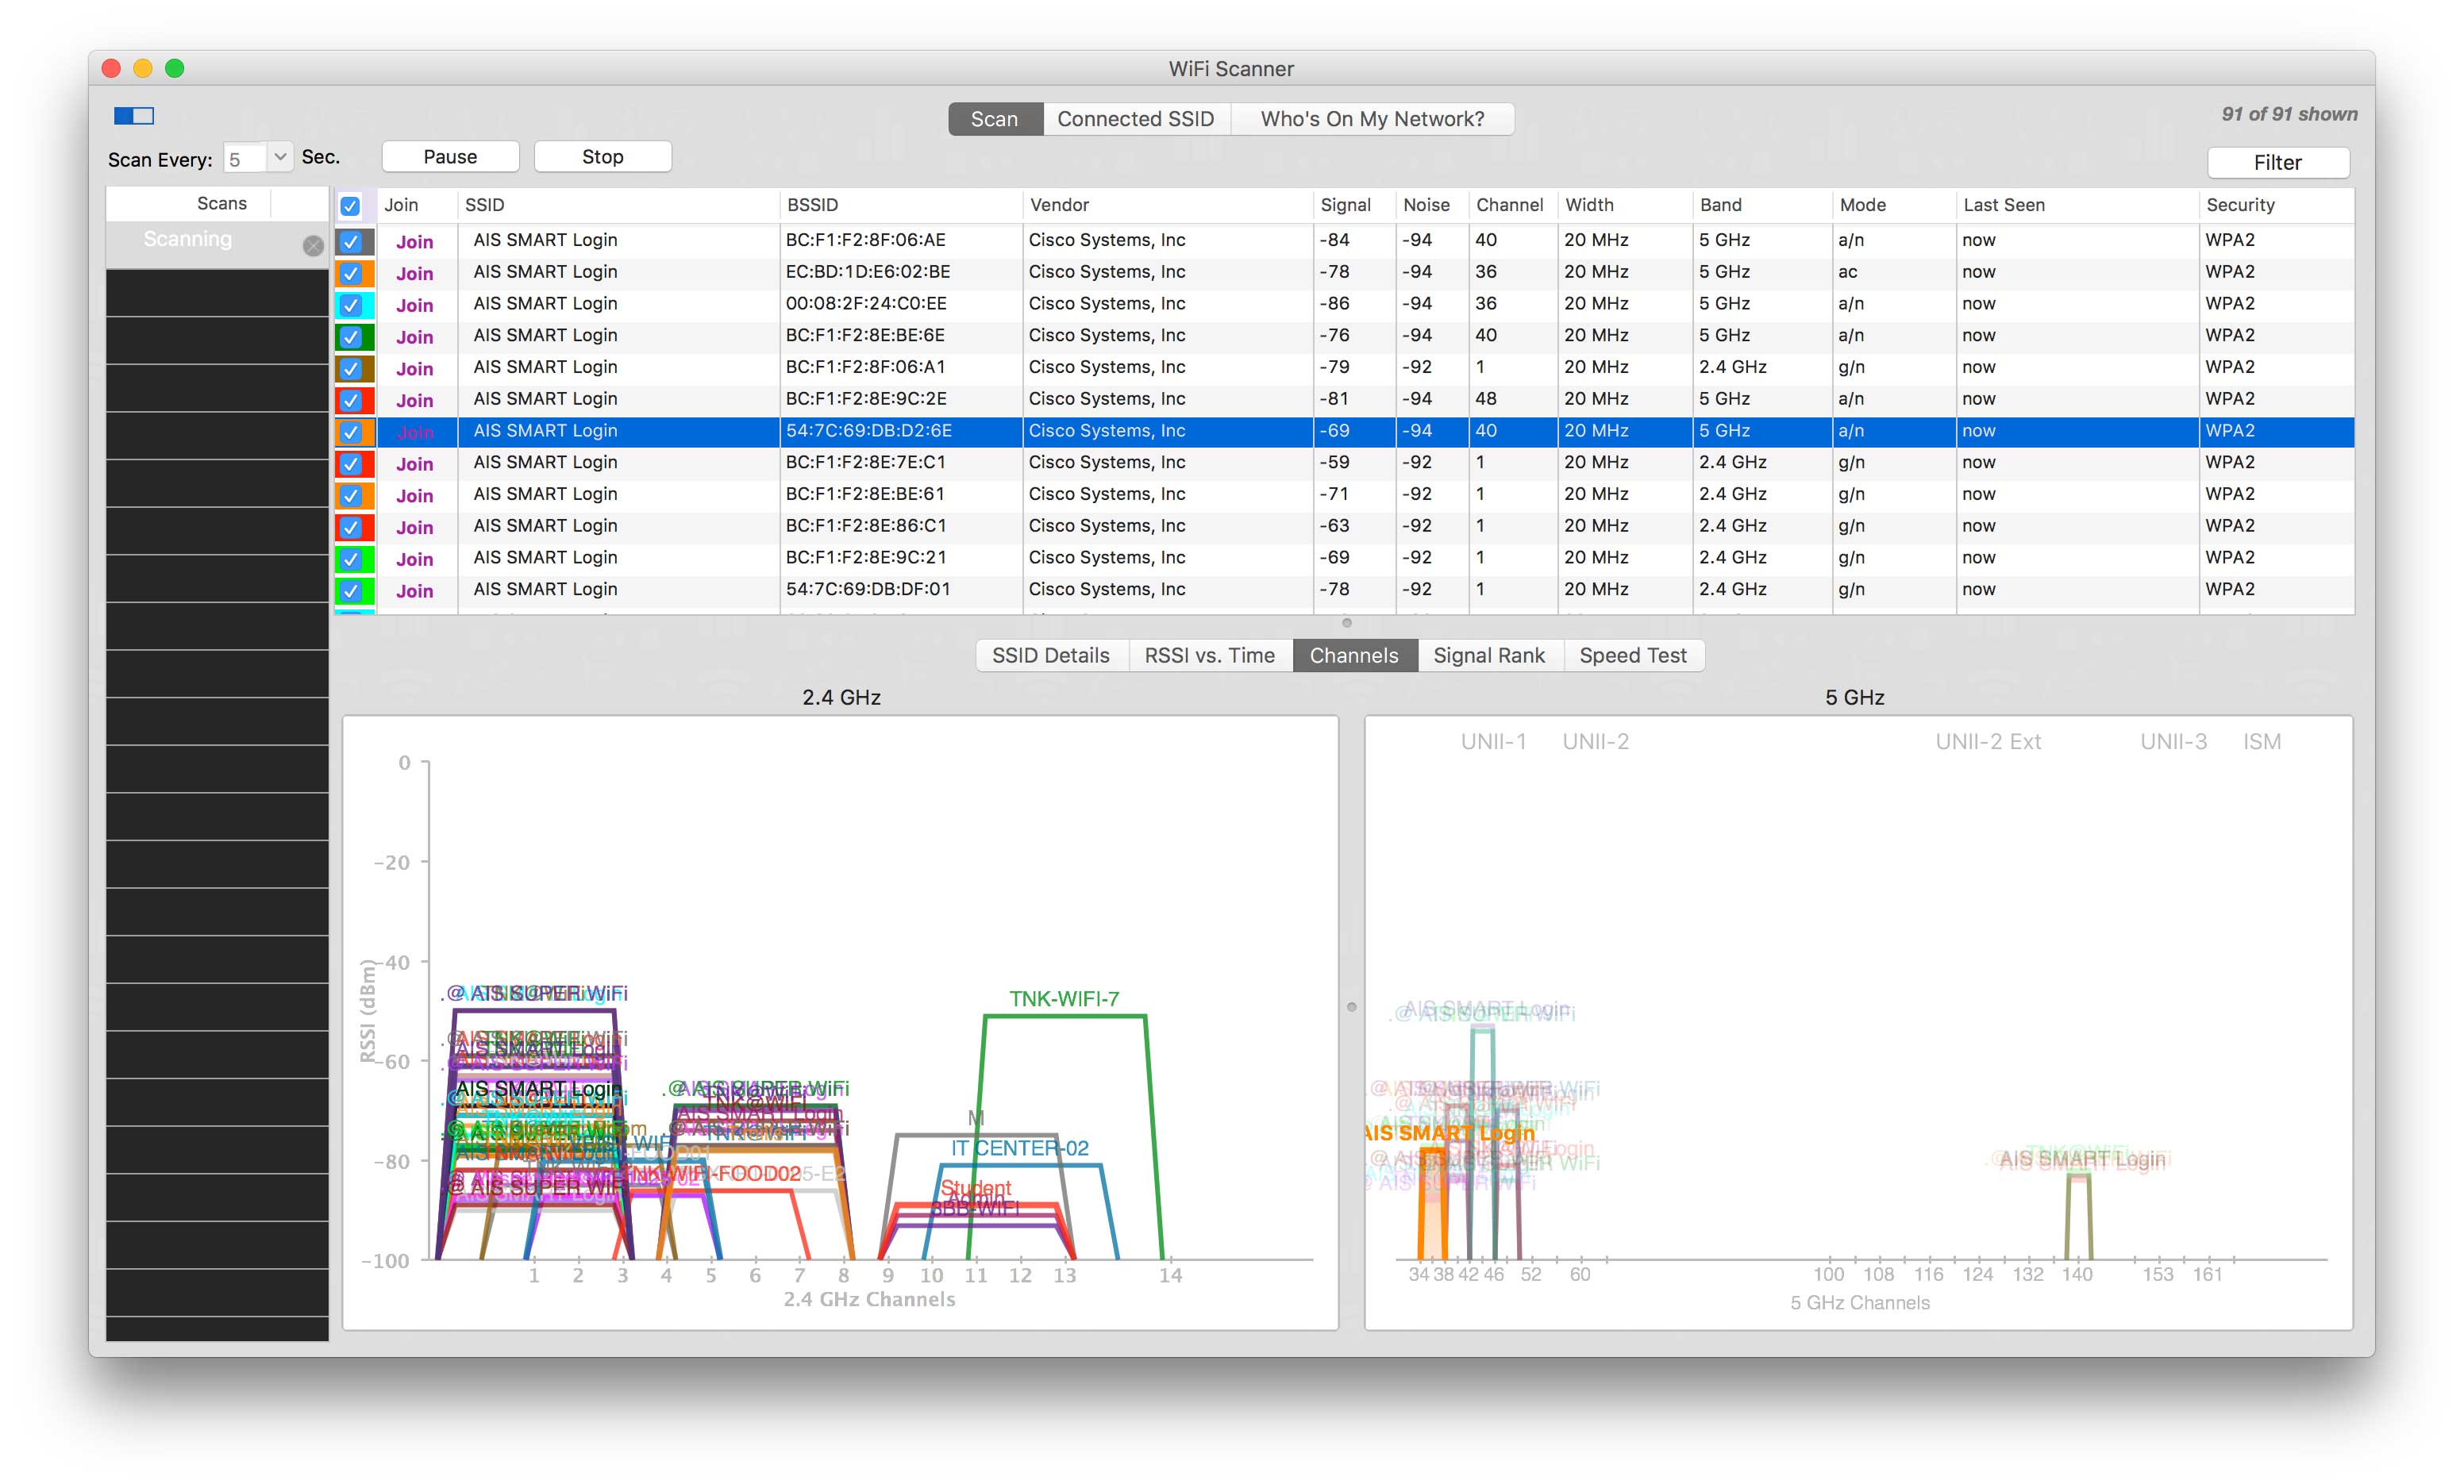Click the Student network label in graph
This screenshot has height=1484, width=2464.
coord(976,1188)
